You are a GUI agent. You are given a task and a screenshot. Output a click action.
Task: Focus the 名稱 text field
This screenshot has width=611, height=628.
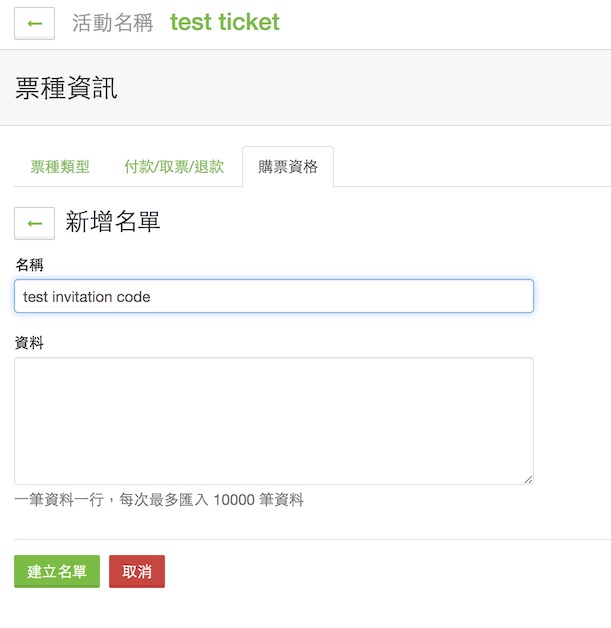pos(274,296)
